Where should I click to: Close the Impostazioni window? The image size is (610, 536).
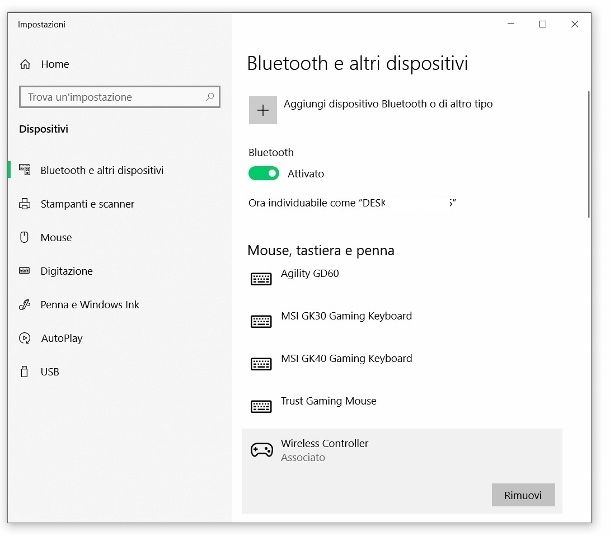[x=575, y=24]
